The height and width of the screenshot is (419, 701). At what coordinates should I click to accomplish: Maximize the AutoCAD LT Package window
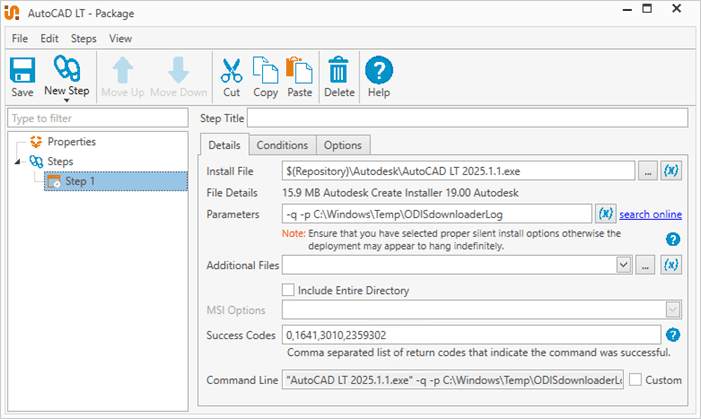pos(647,8)
